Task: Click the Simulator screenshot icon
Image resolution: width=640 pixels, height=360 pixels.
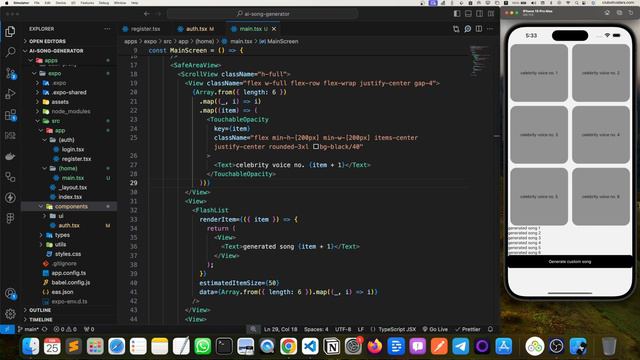Action: click(x=619, y=13)
